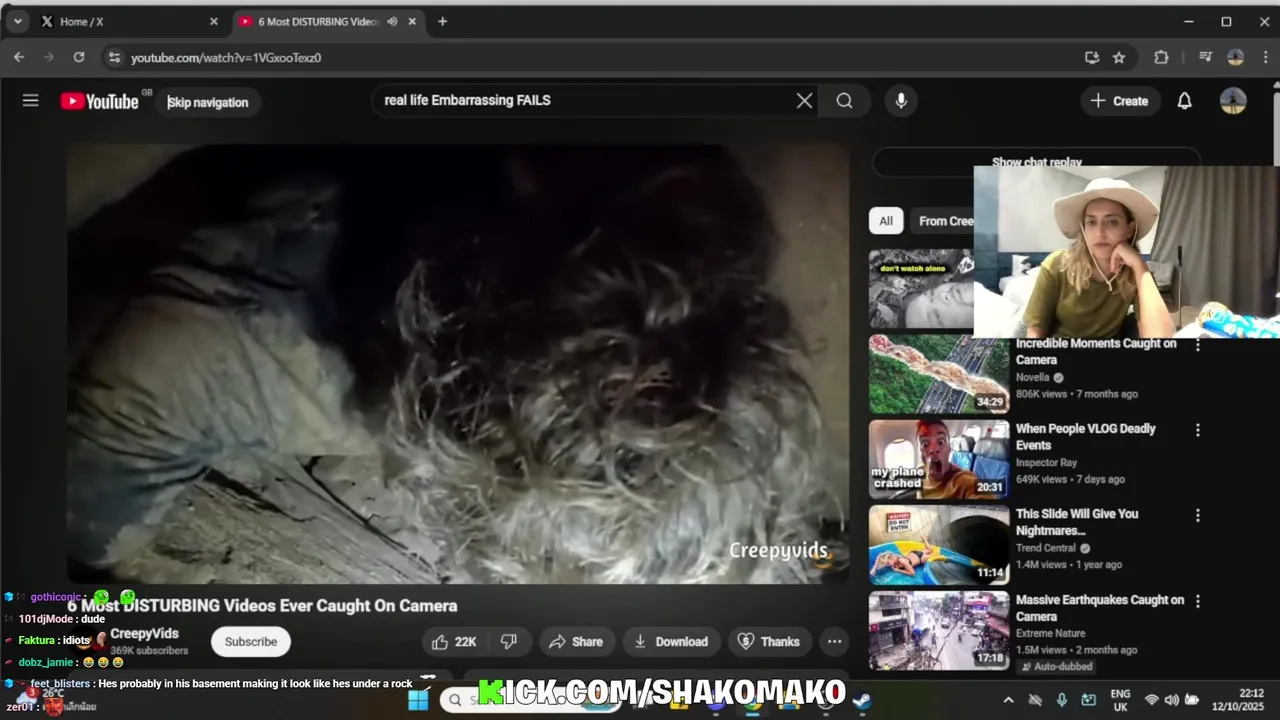Open the YouTube notifications bell
1280x720 pixels.
coord(1184,100)
